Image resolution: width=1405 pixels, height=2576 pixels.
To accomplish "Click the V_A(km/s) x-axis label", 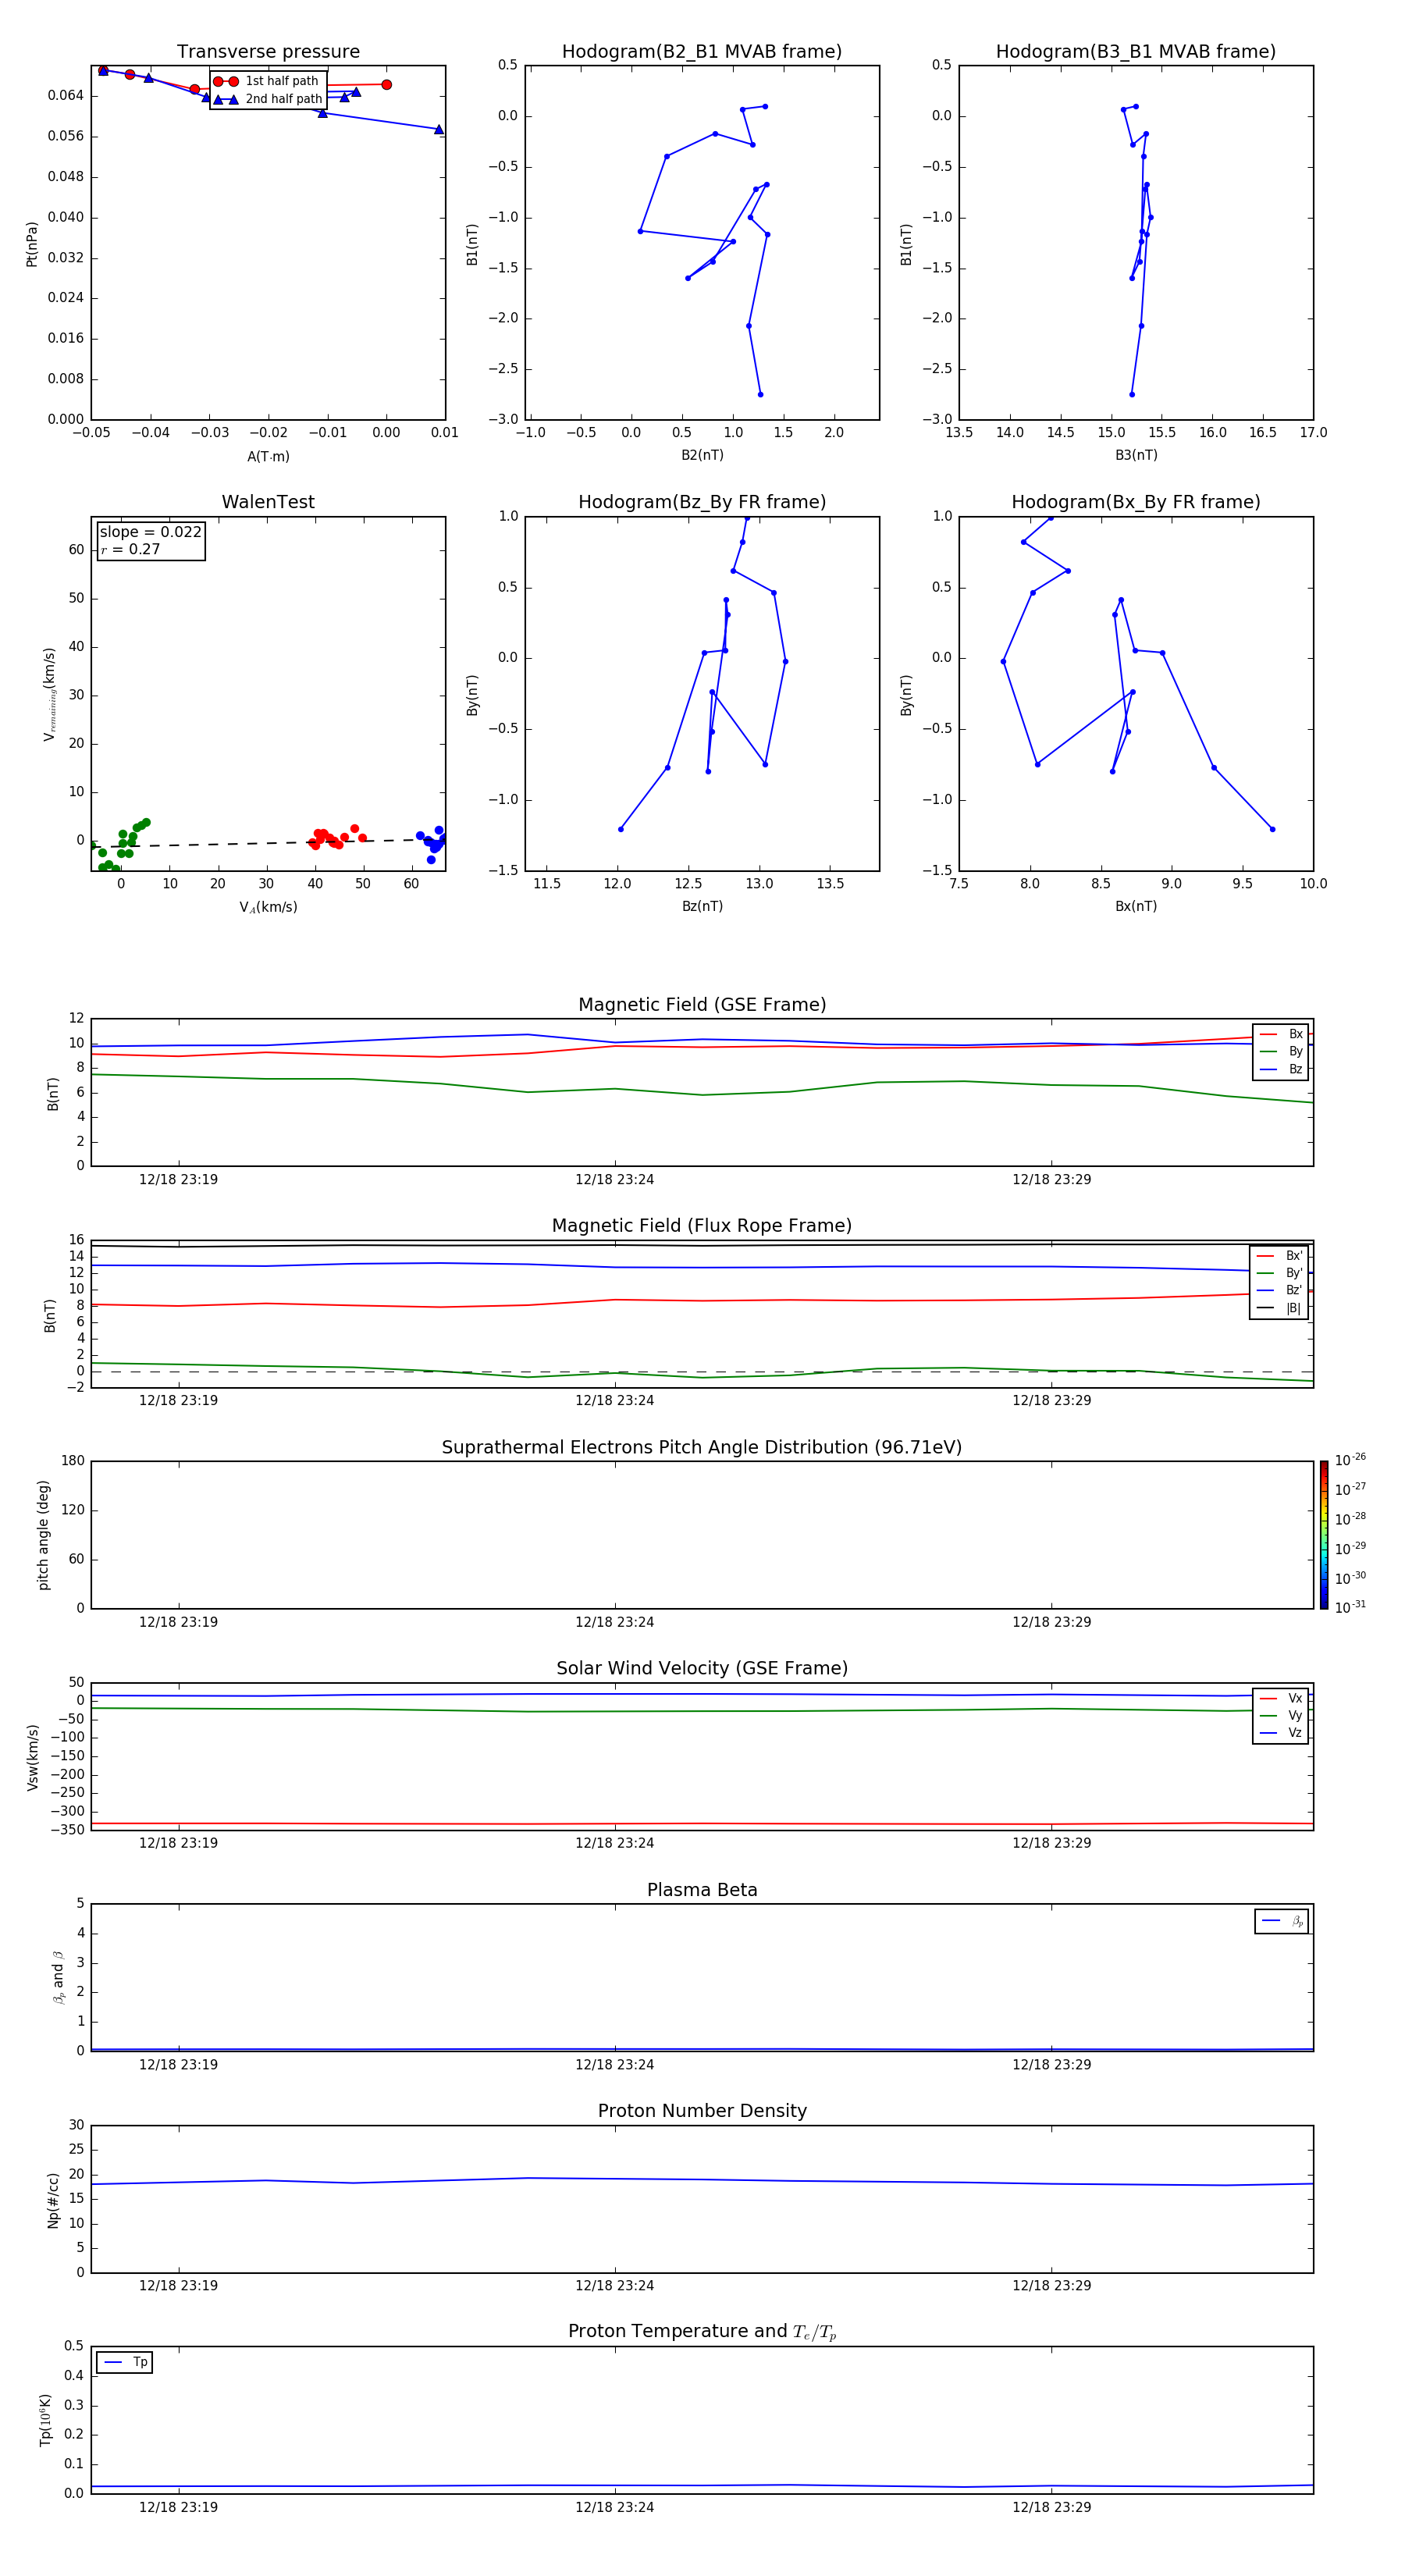I will tap(268, 908).
